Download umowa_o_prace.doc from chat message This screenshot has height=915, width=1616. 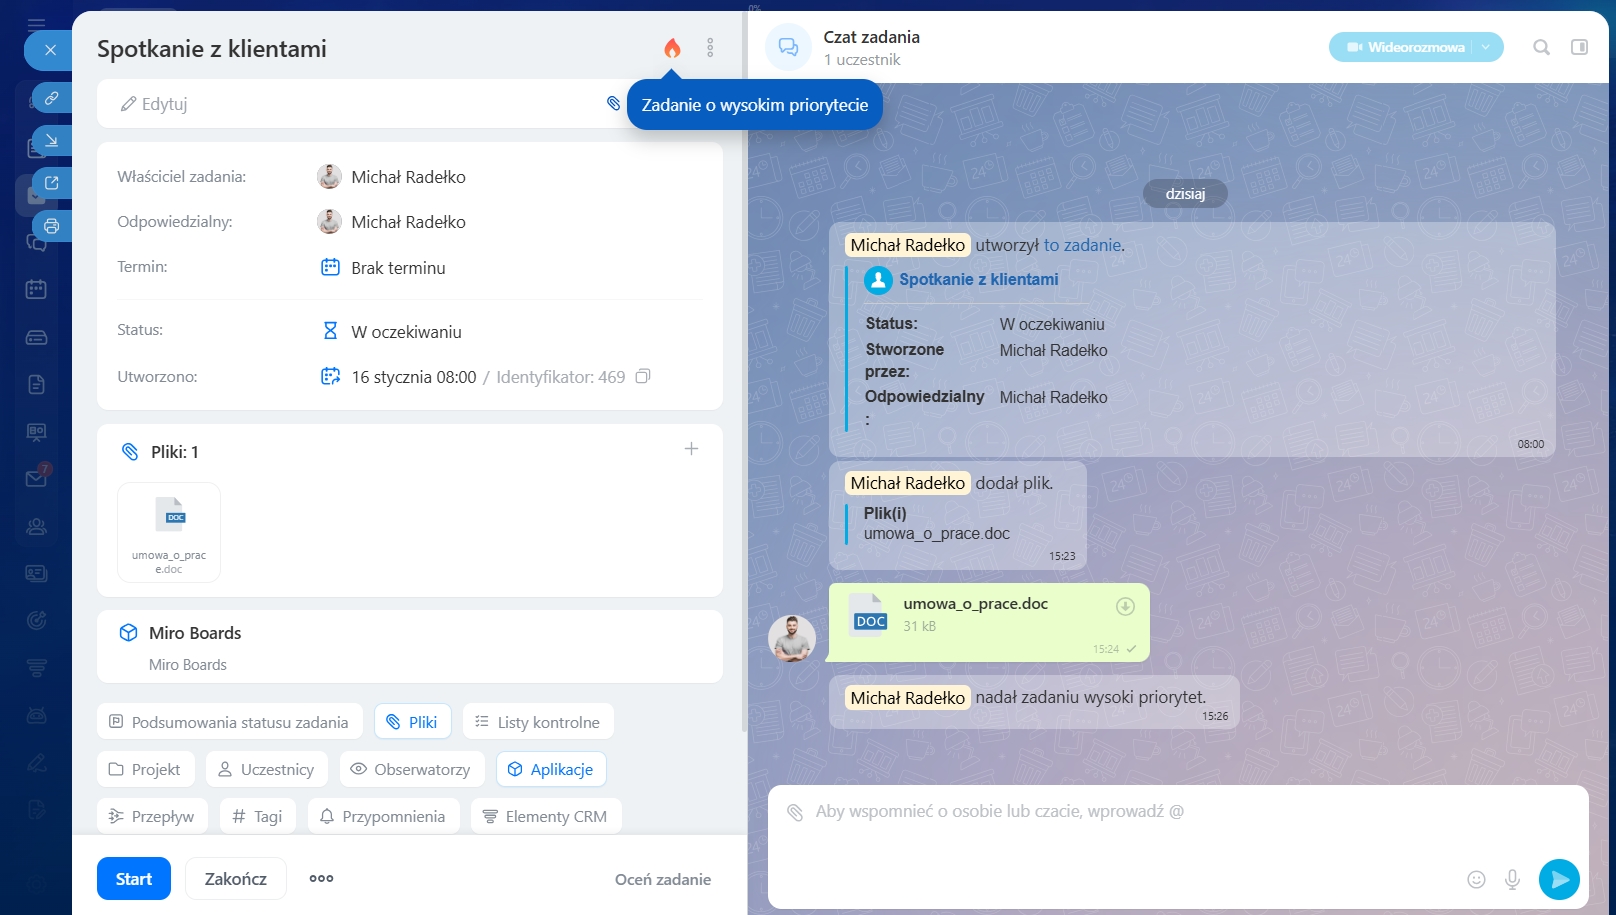(1125, 606)
